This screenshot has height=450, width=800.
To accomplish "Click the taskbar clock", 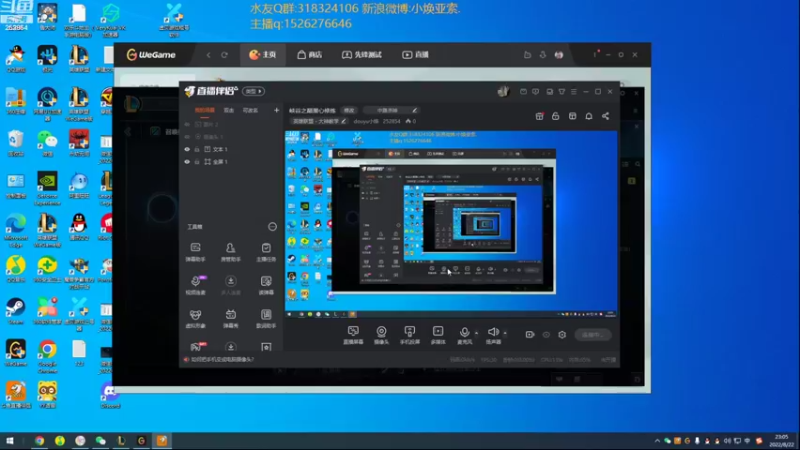I will [782, 441].
